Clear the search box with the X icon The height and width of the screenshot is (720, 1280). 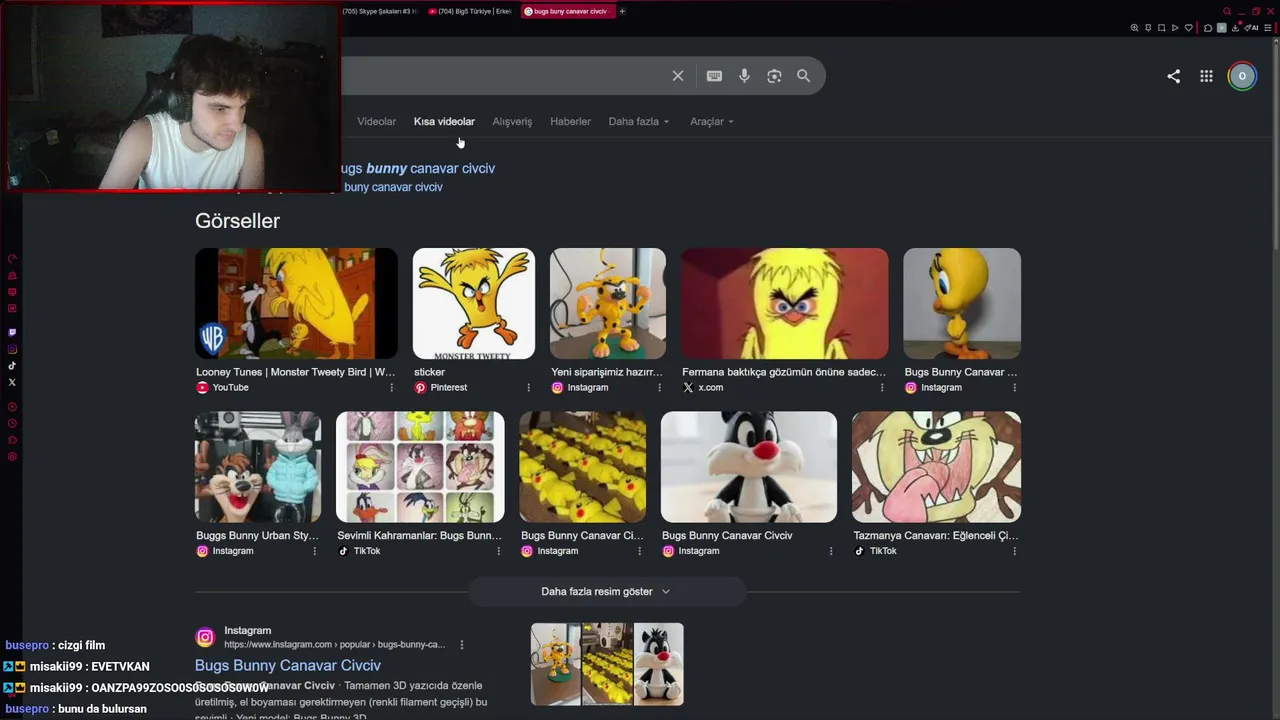tap(678, 76)
